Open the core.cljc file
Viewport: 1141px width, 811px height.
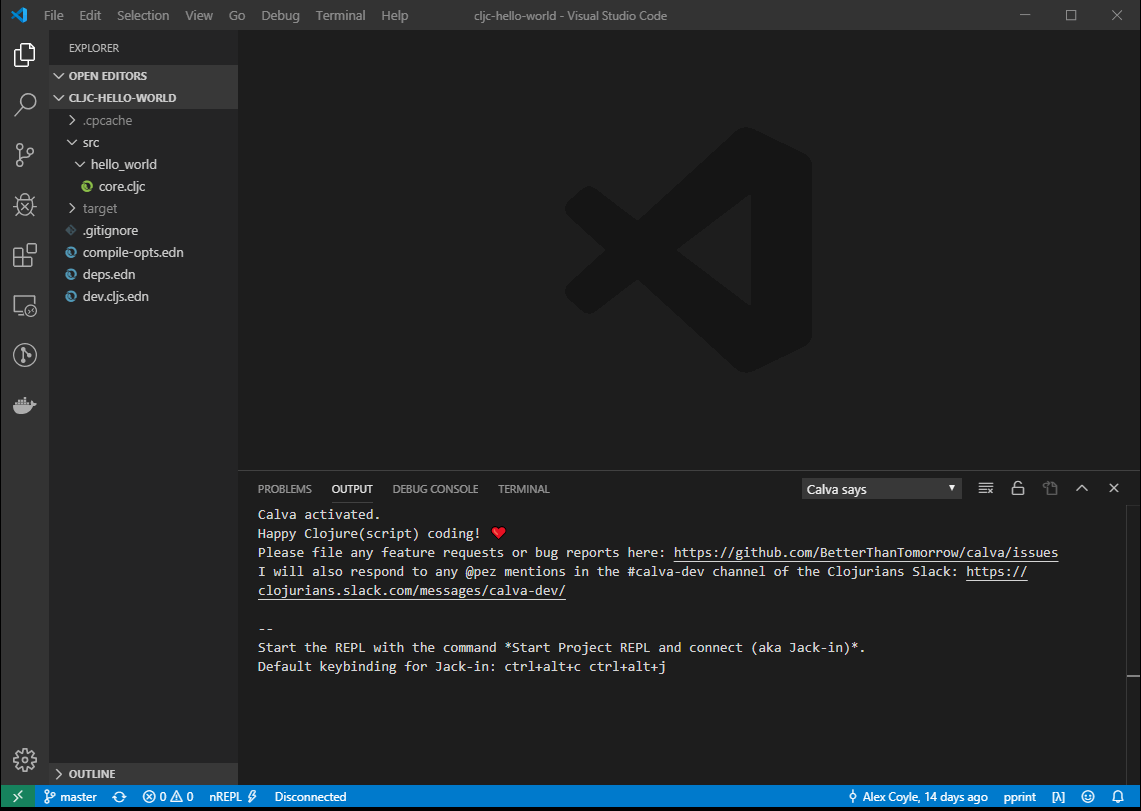(143, 186)
